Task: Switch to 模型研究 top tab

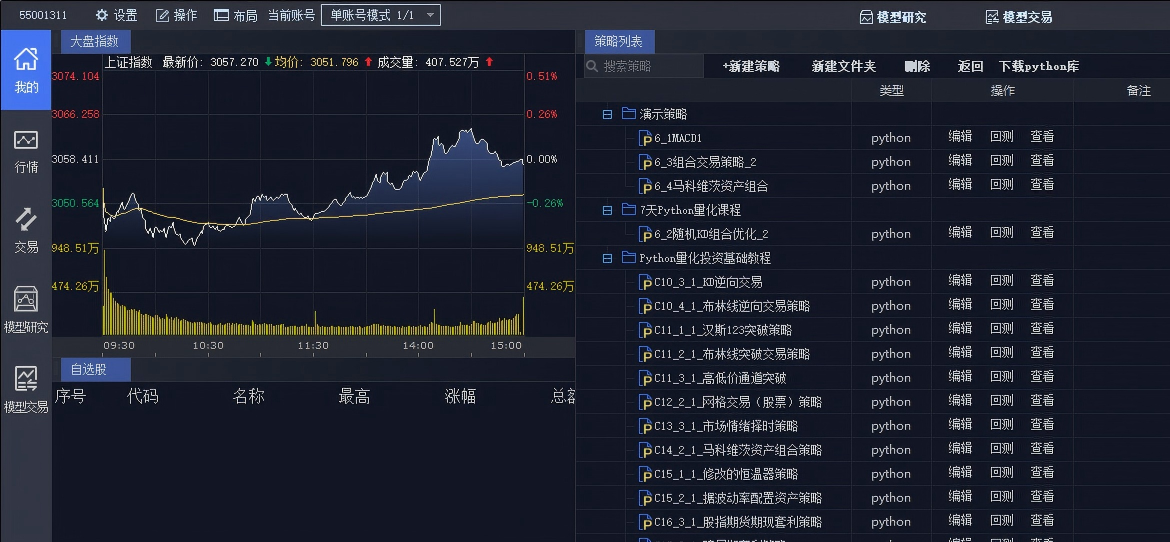Action: coord(893,17)
